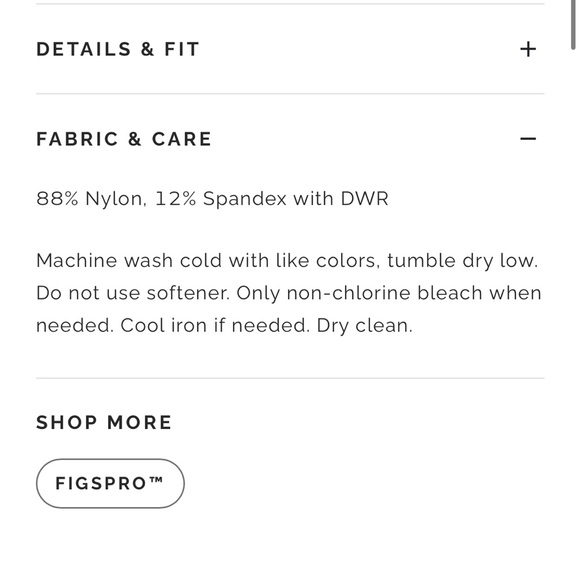This screenshot has height=580, width=580.
Task: Toggle the Fabric & Care section header
Action: point(290,139)
